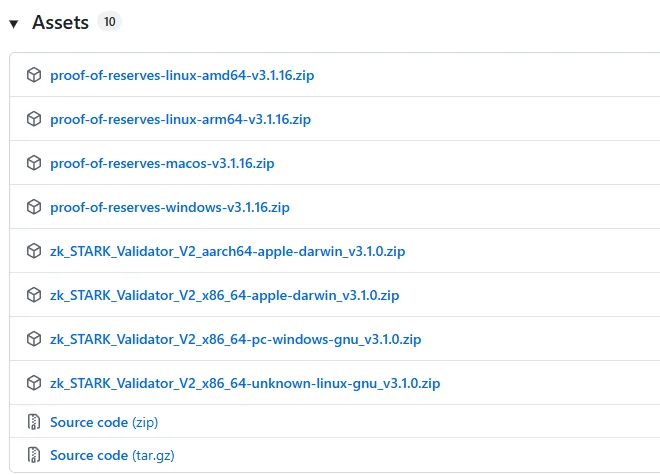Download zk_STARK_Validator_V2 x86_64-apple-darwin zip
Viewport: 660px width, 475px height.
tap(224, 295)
